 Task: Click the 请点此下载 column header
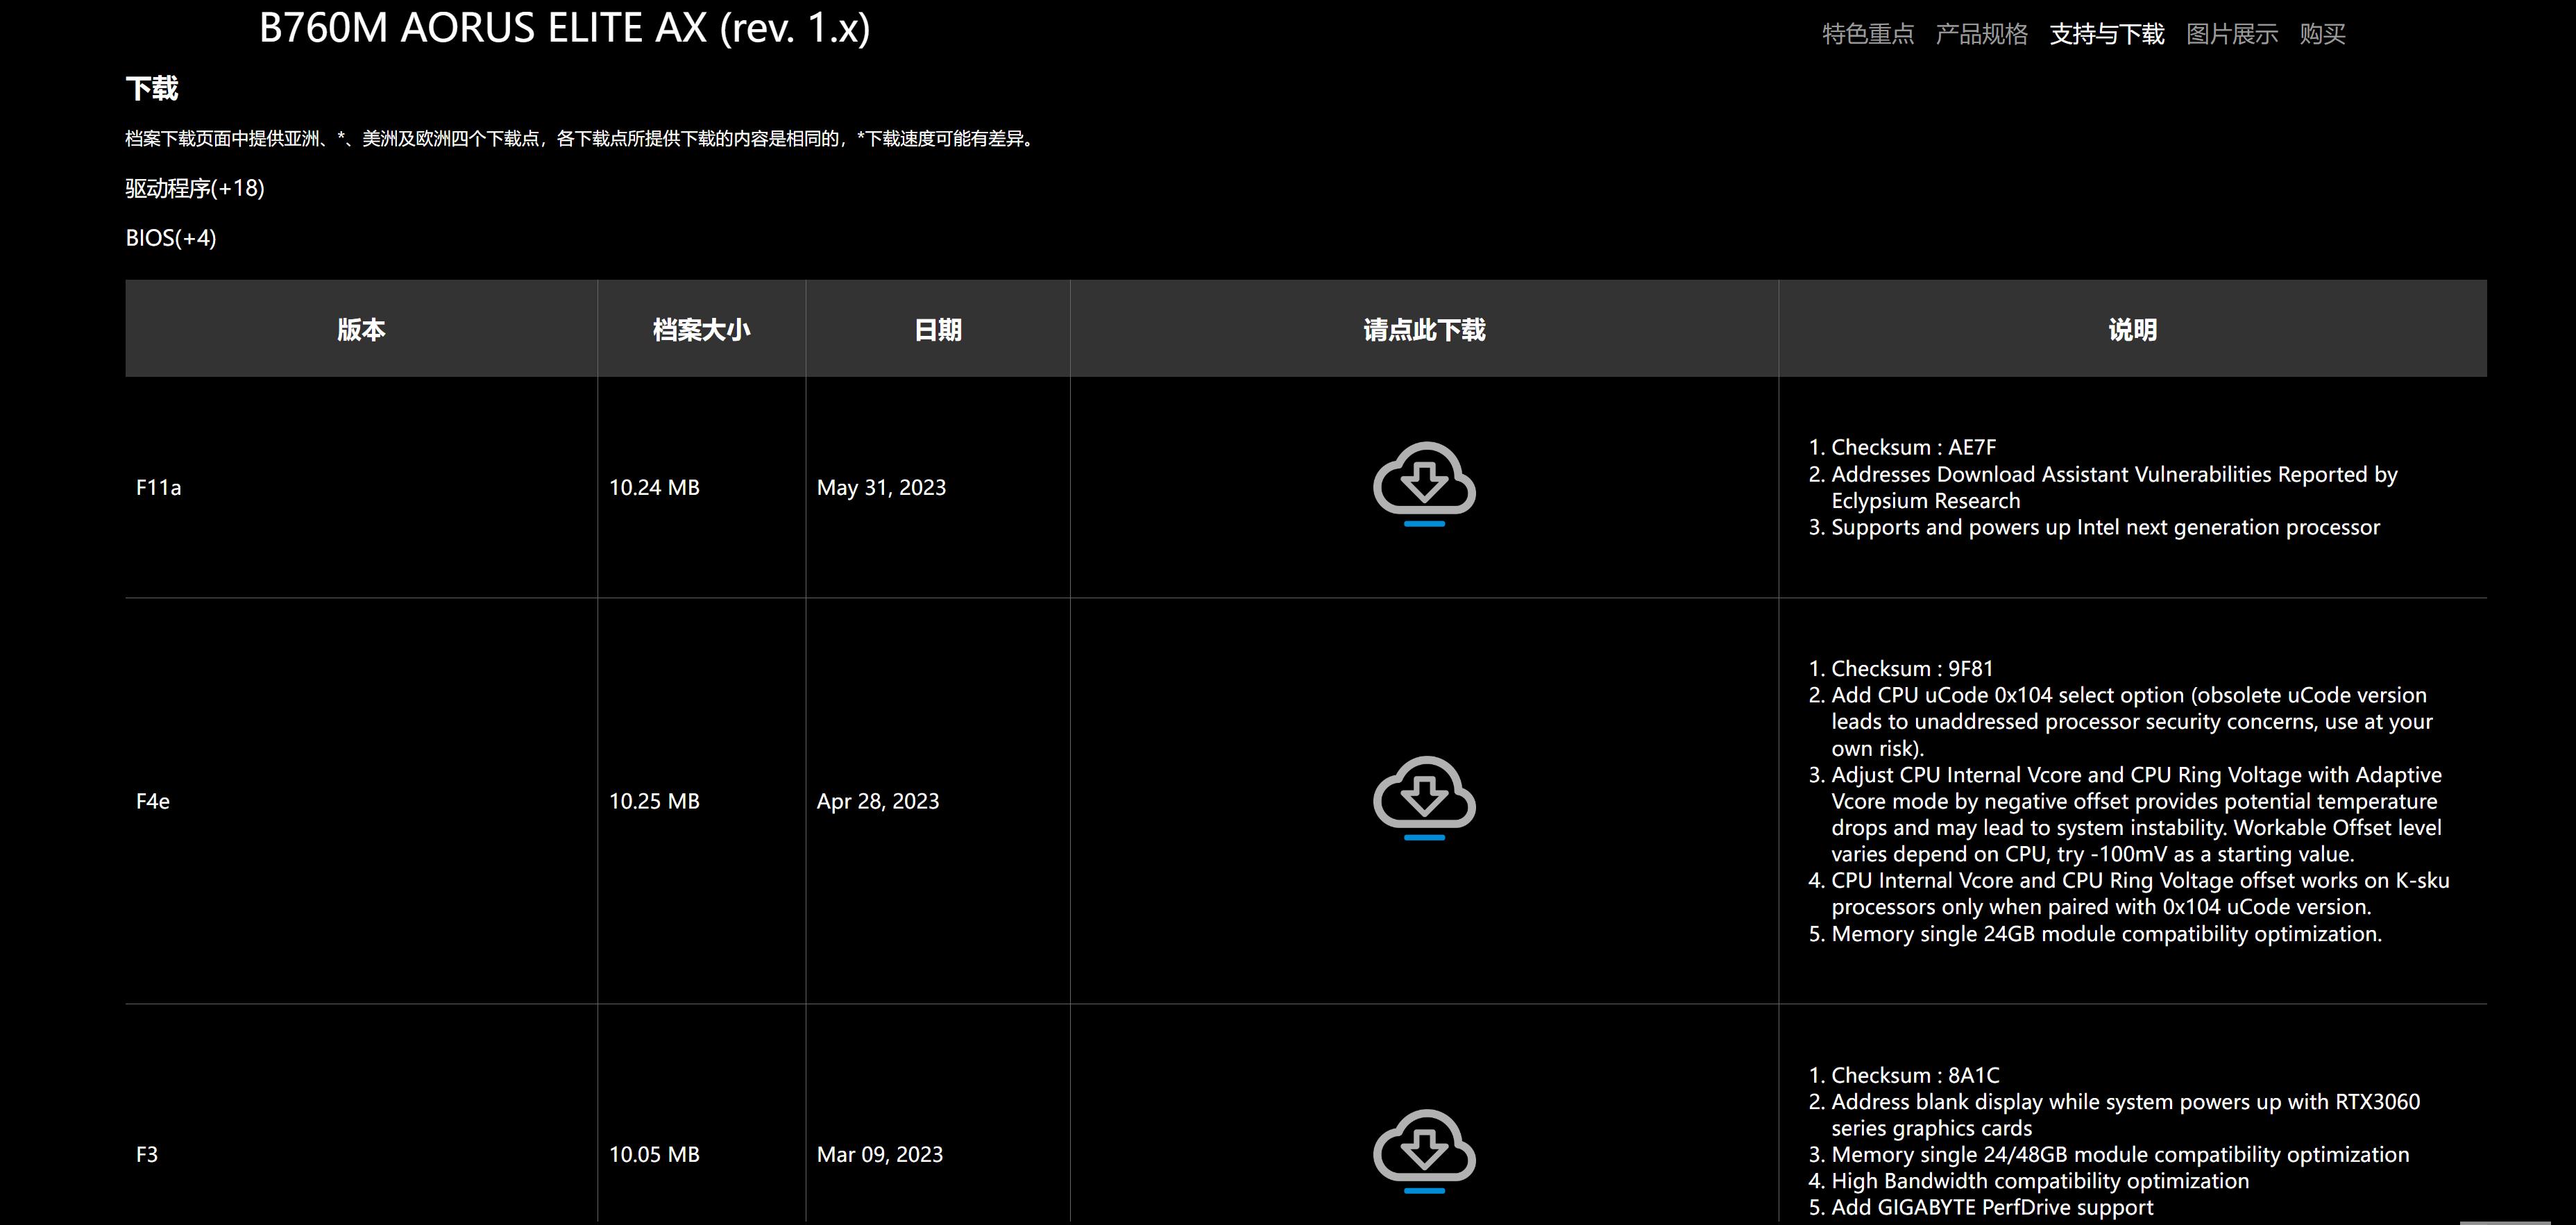pyautogui.click(x=1424, y=330)
